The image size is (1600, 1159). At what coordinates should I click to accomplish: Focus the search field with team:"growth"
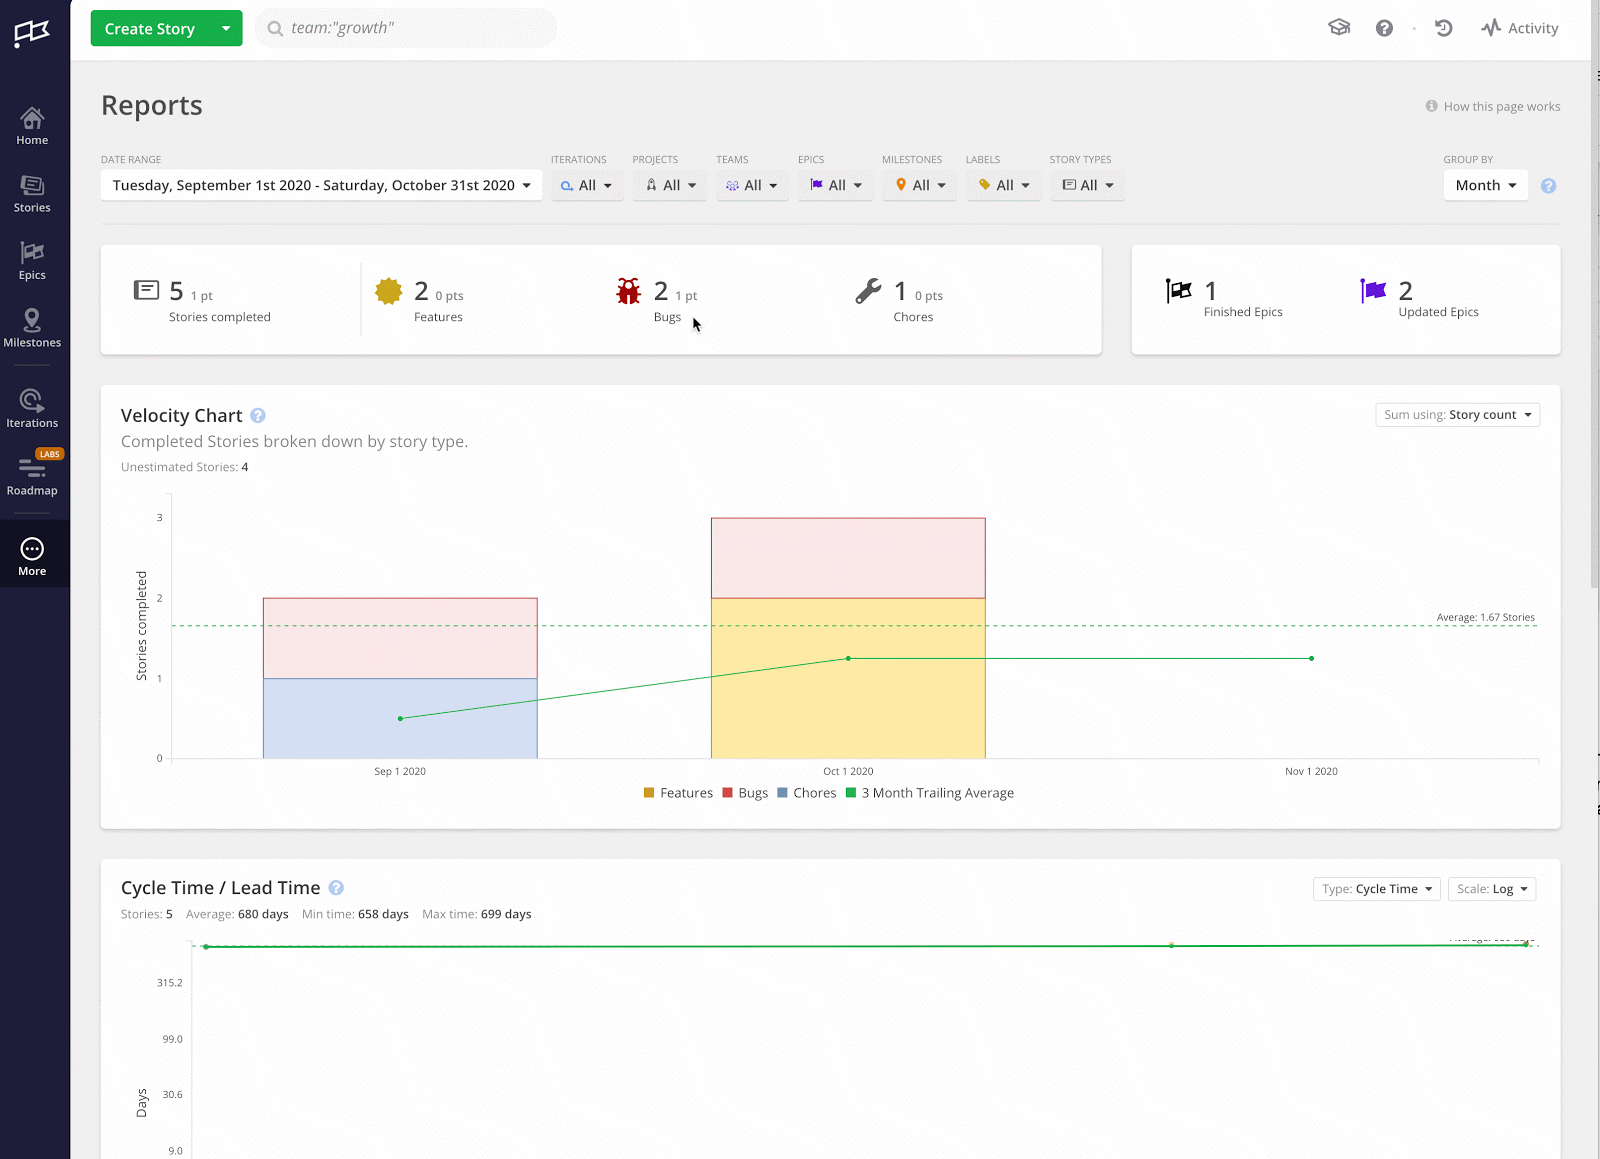[x=406, y=28]
